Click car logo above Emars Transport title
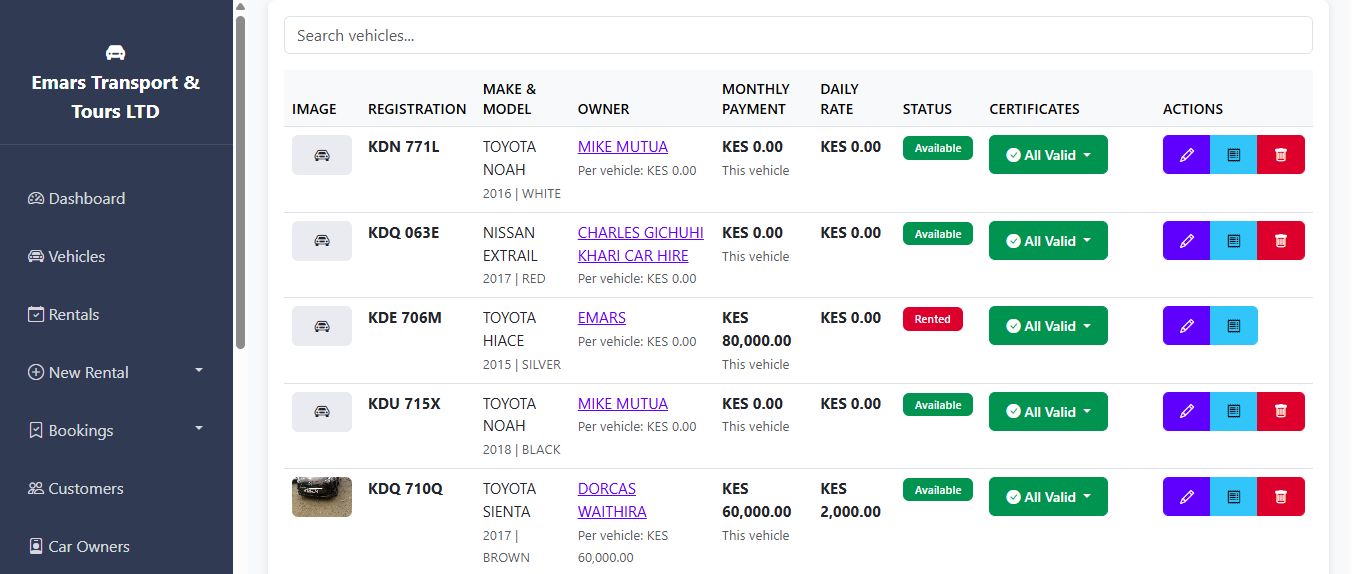The height and width of the screenshot is (574, 1352). [116, 52]
